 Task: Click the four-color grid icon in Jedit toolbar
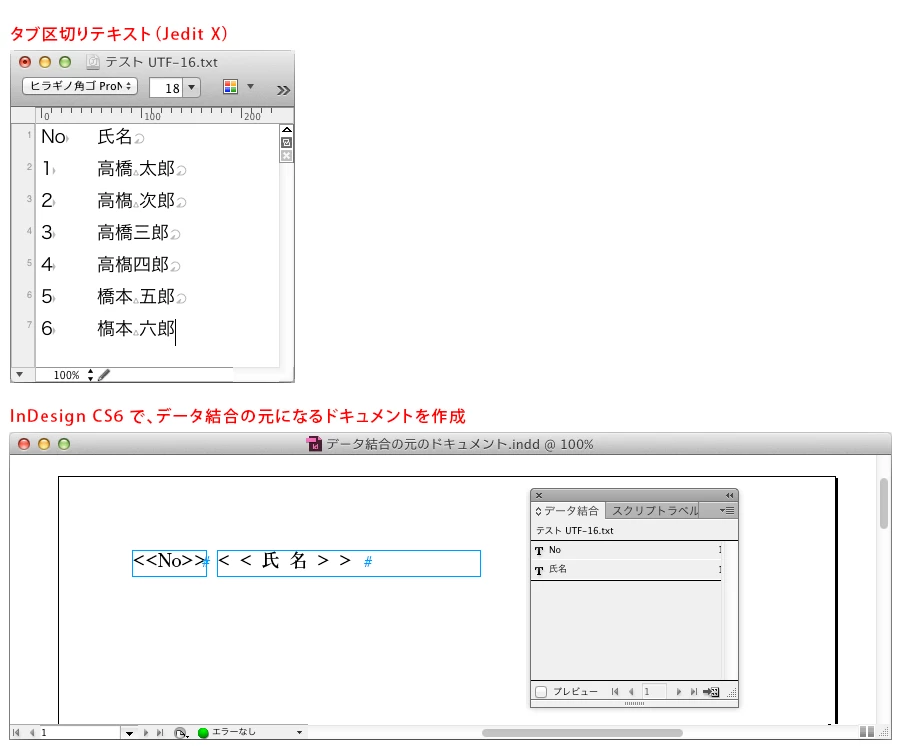[x=230, y=87]
